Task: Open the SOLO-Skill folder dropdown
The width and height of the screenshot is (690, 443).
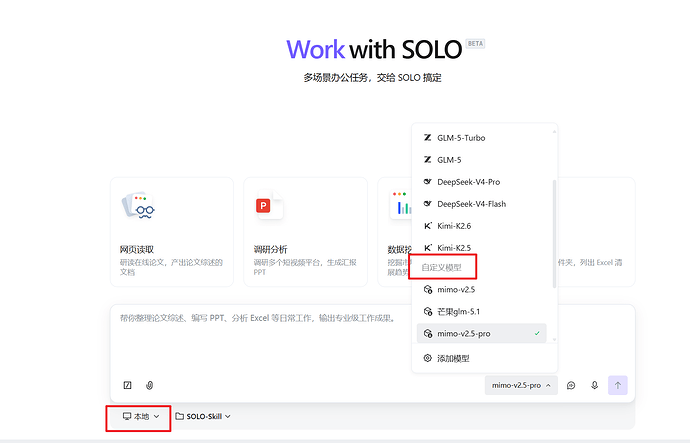Action: tap(203, 416)
